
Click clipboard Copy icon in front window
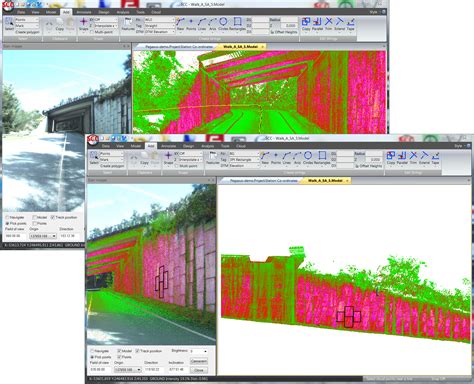tap(144, 158)
